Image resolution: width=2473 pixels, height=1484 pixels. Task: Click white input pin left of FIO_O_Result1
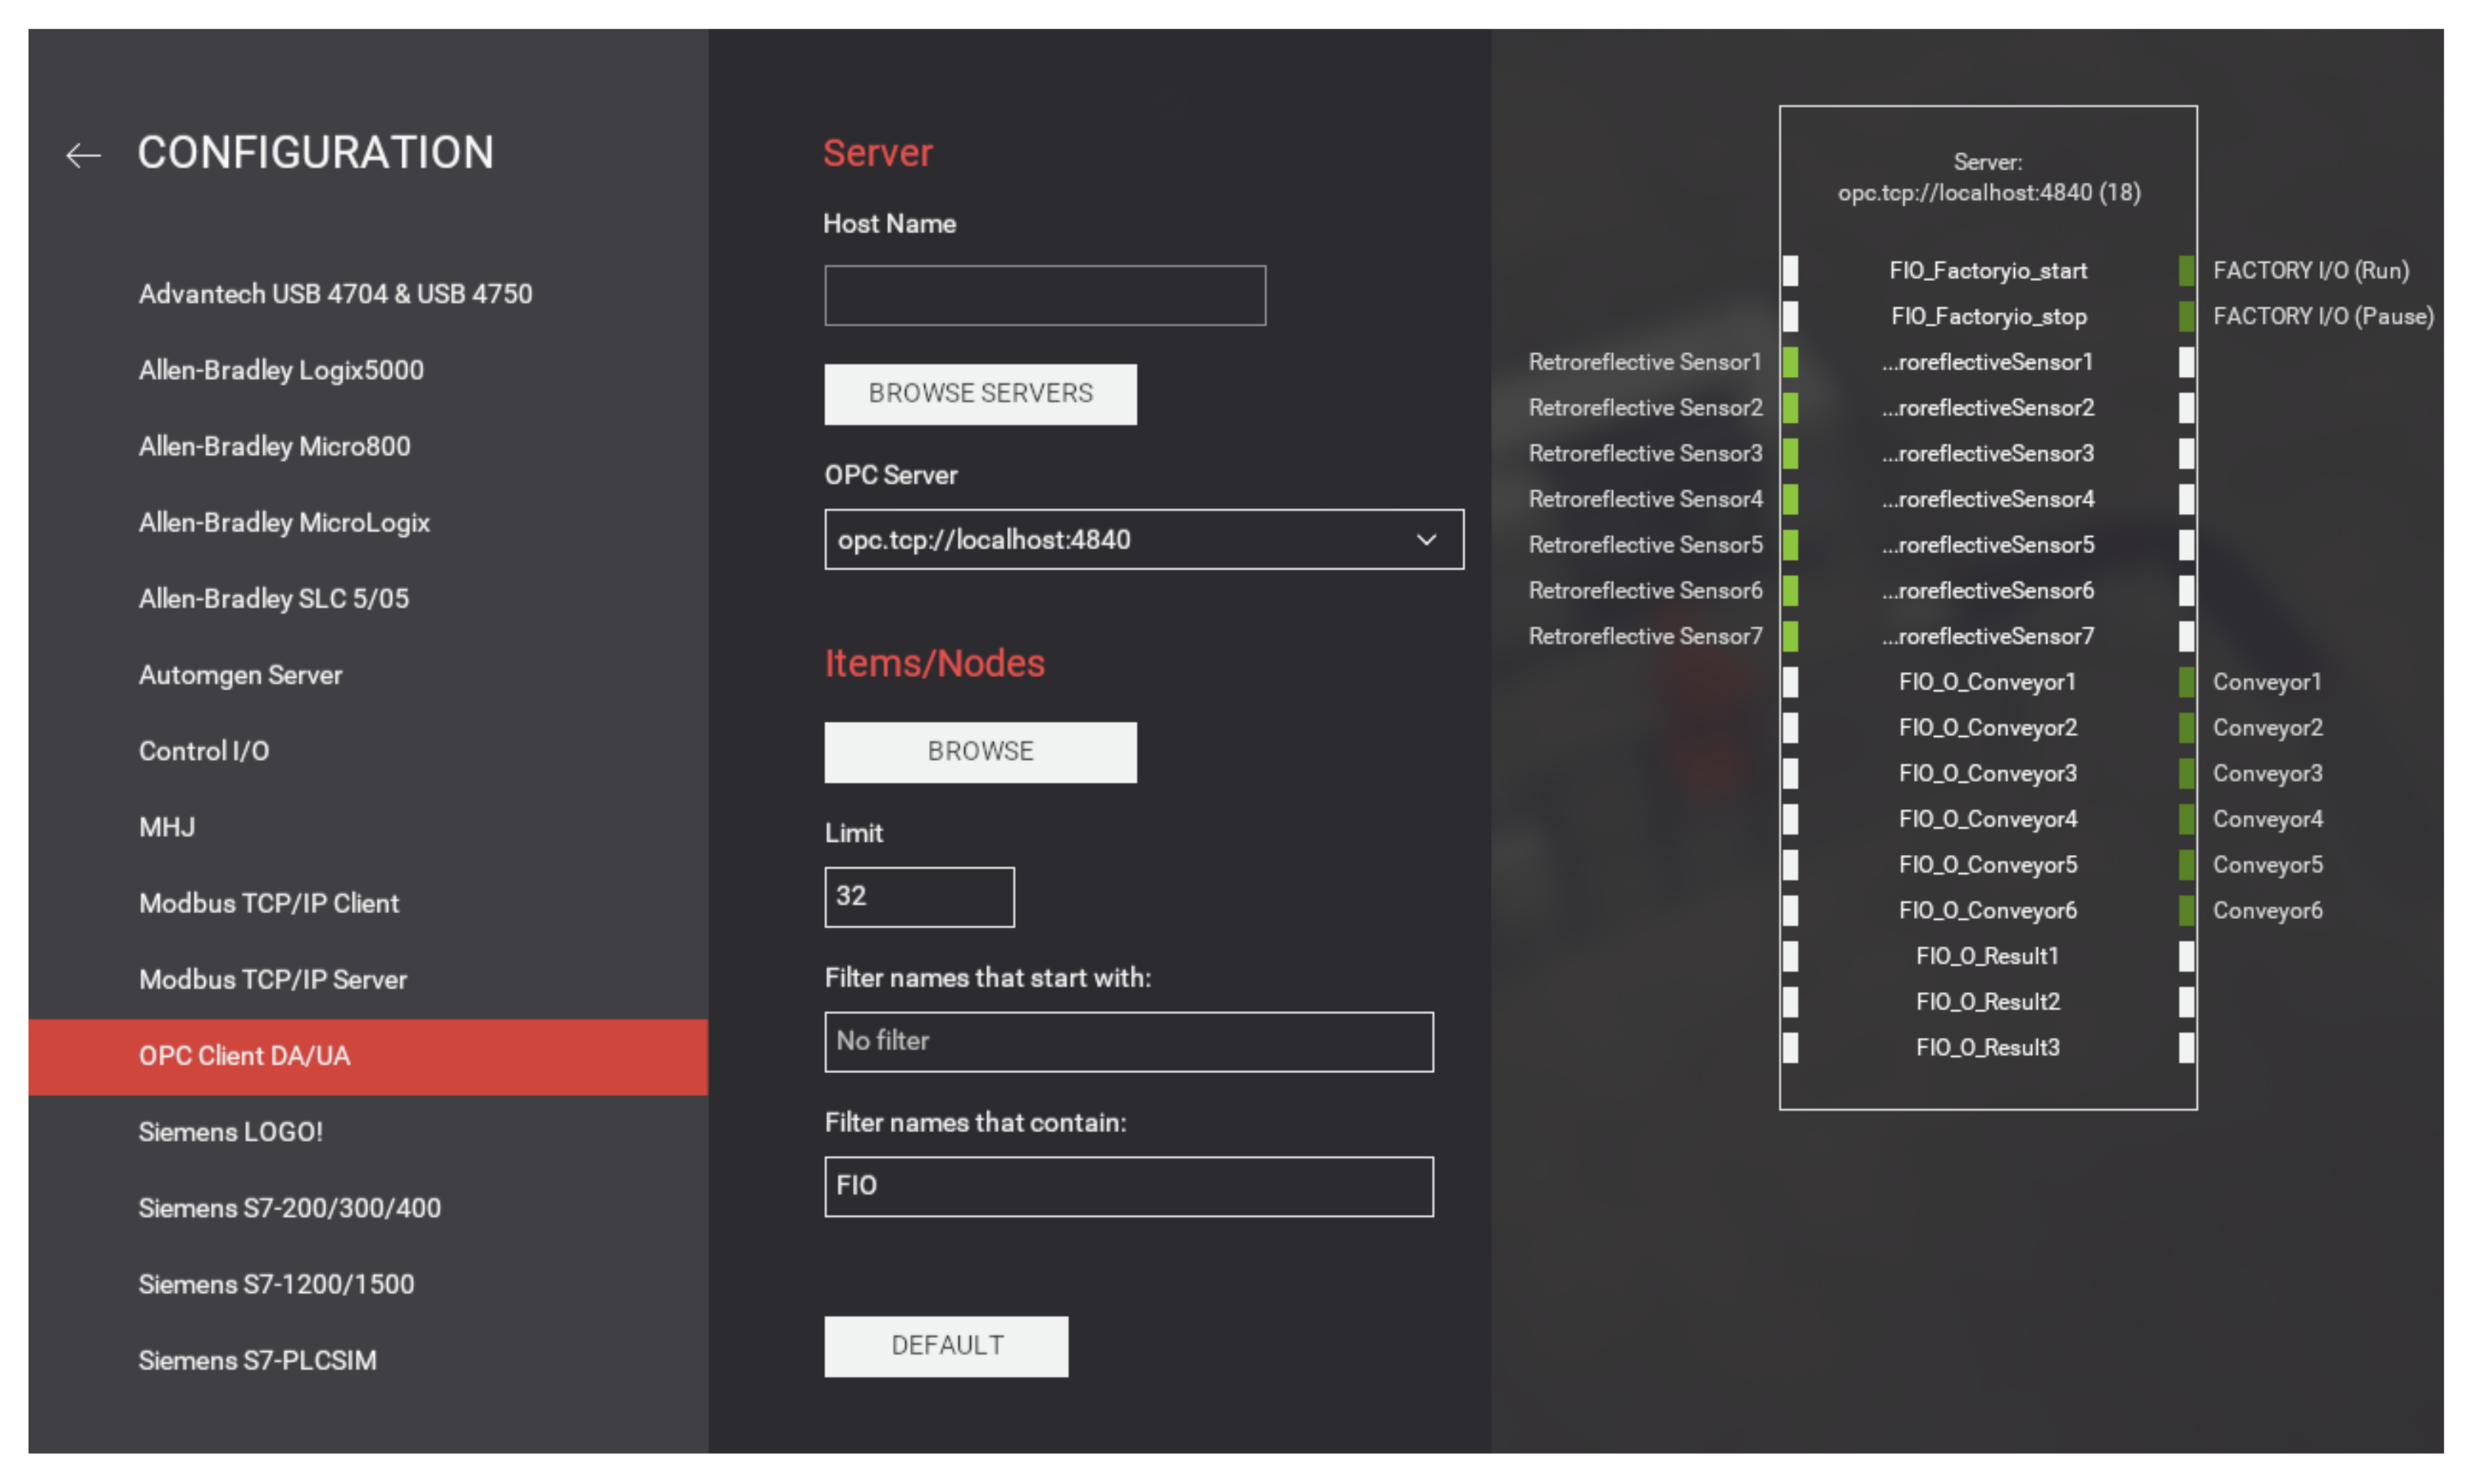pyautogui.click(x=1790, y=956)
